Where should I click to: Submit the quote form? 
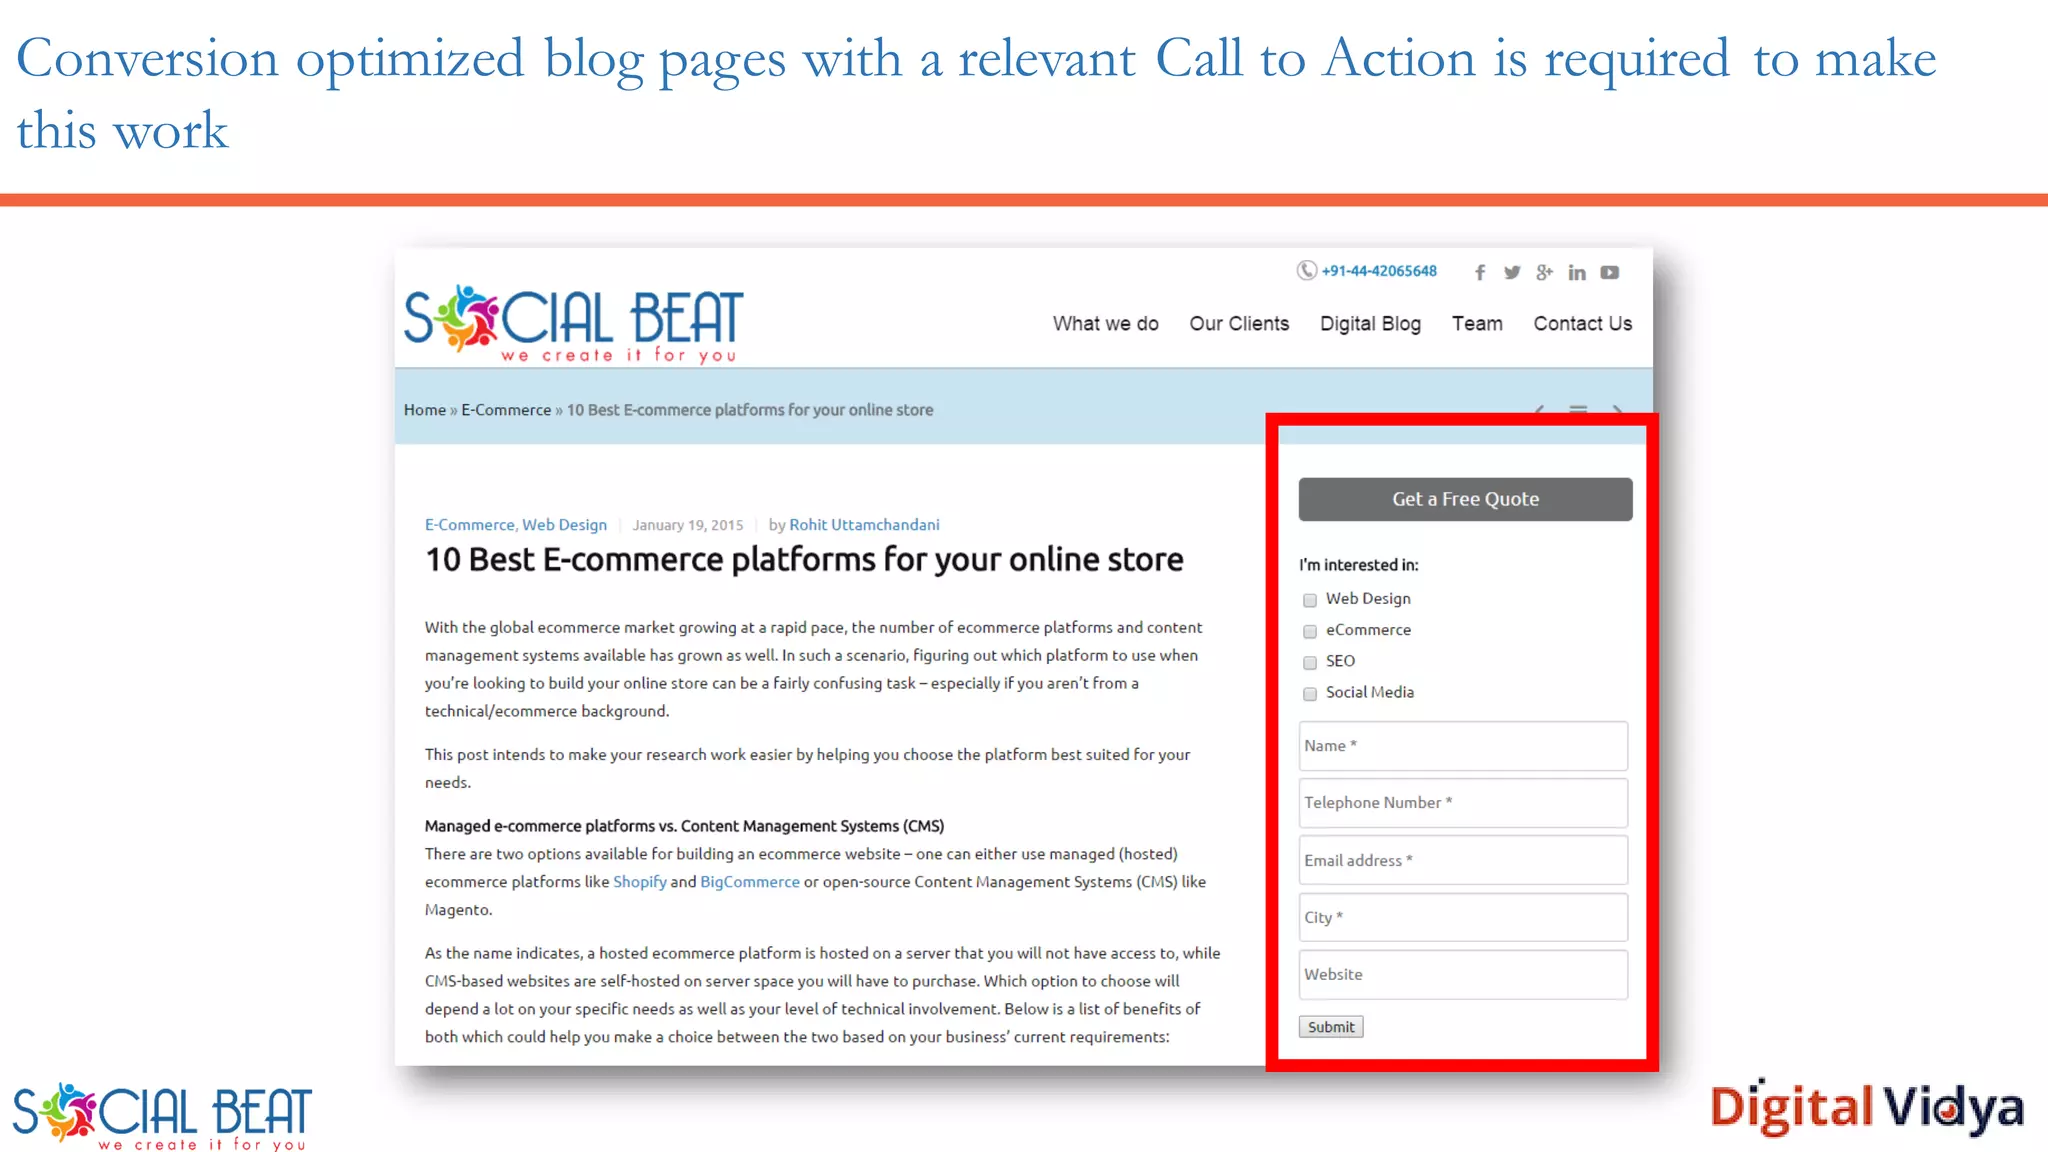pyautogui.click(x=1331, y=1027)
